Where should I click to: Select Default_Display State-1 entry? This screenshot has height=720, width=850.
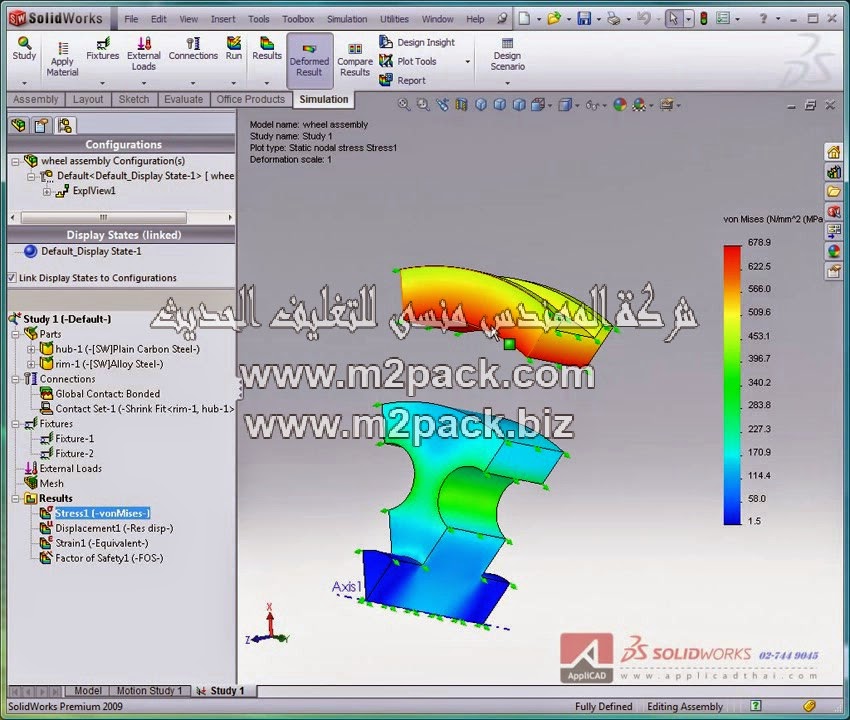click(x=91, y=251)
